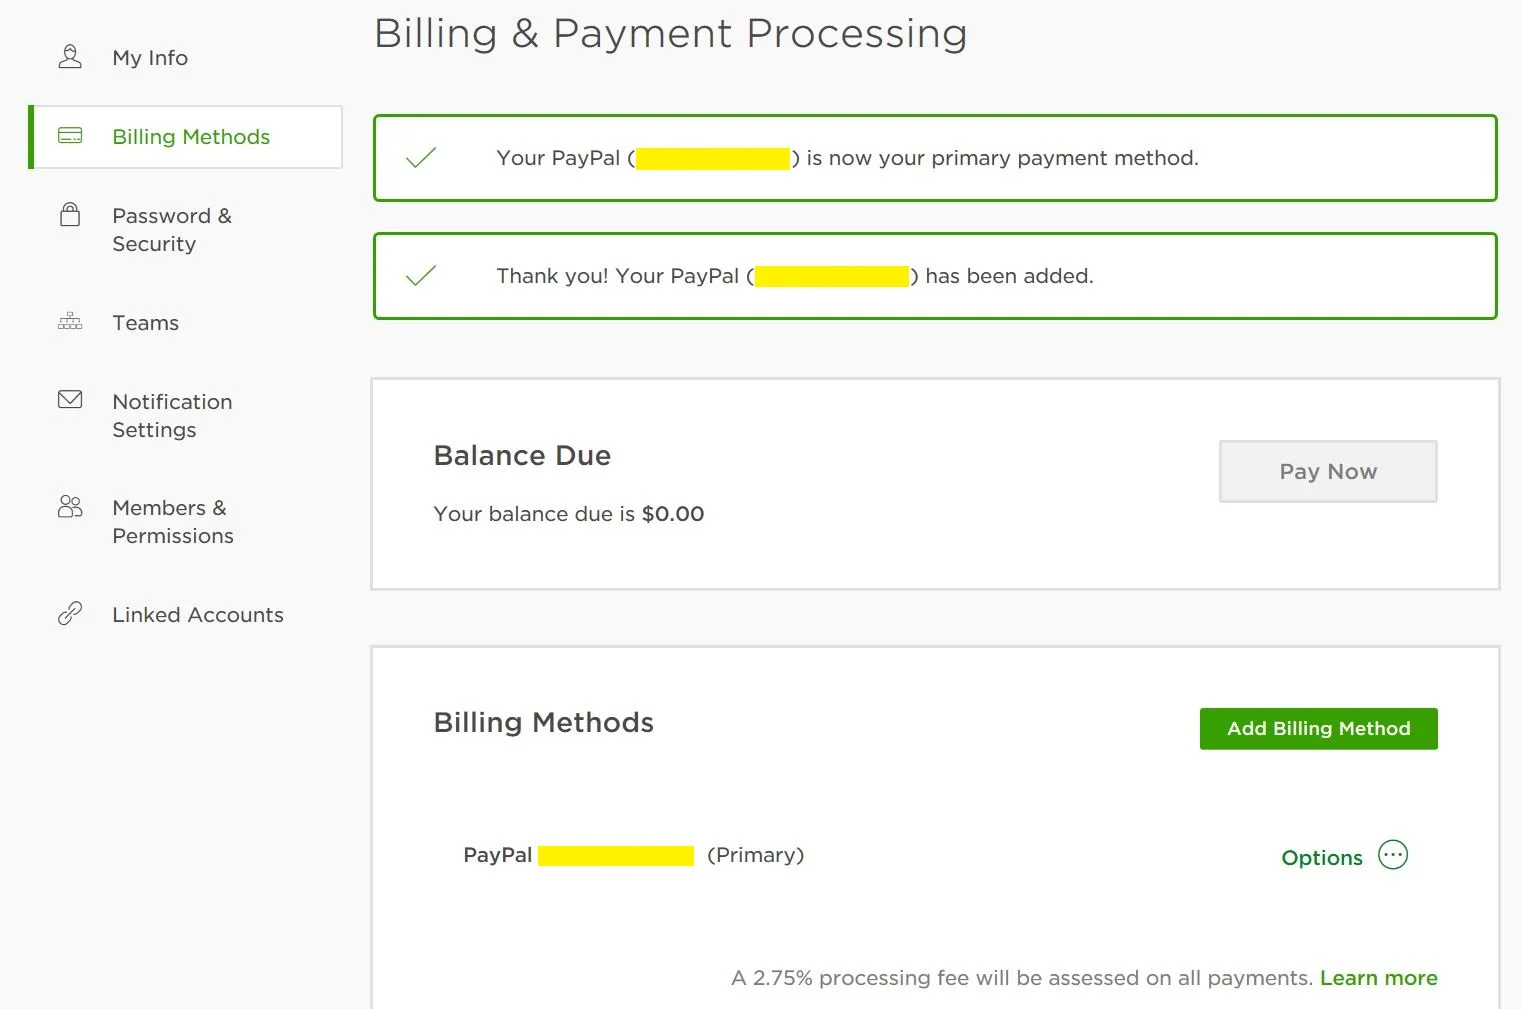Go to Password & Security settings
This screenshot has width=1521, height=1009.
coord(172,230)
